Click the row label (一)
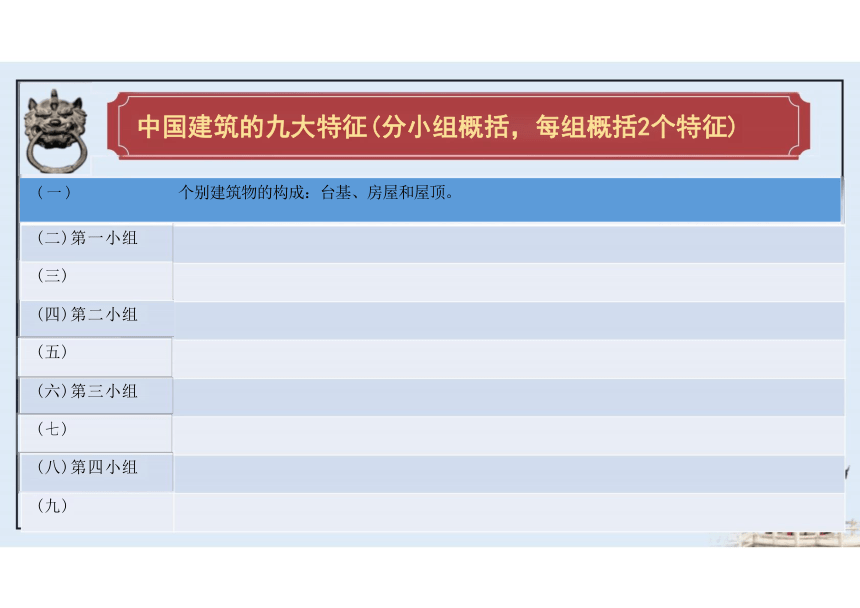This screenshot has height=608, width=860. point(54,192)
